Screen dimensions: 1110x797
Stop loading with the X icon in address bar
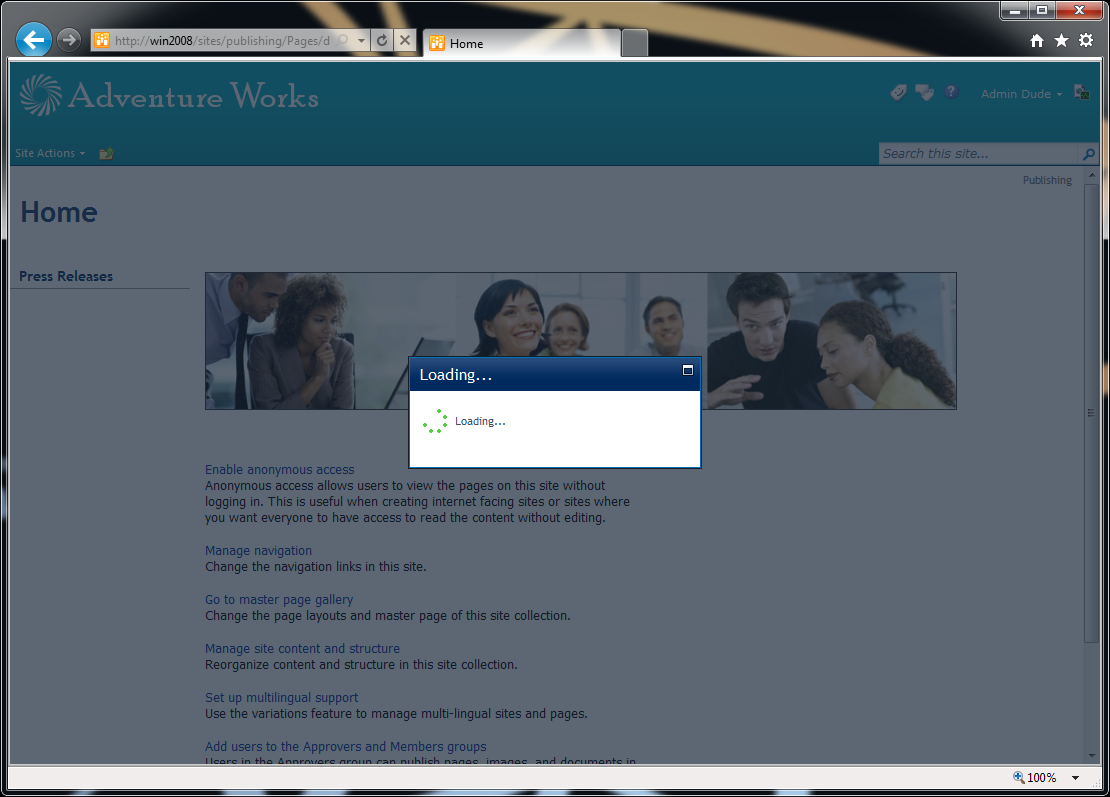(x=405, y=40)
